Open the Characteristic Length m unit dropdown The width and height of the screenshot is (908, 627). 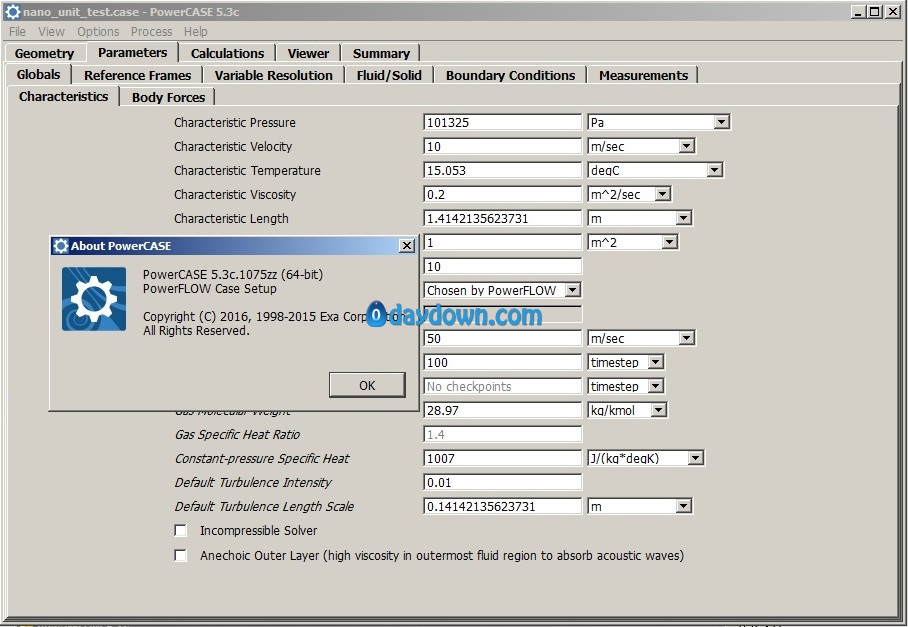(x=683, y=218)
